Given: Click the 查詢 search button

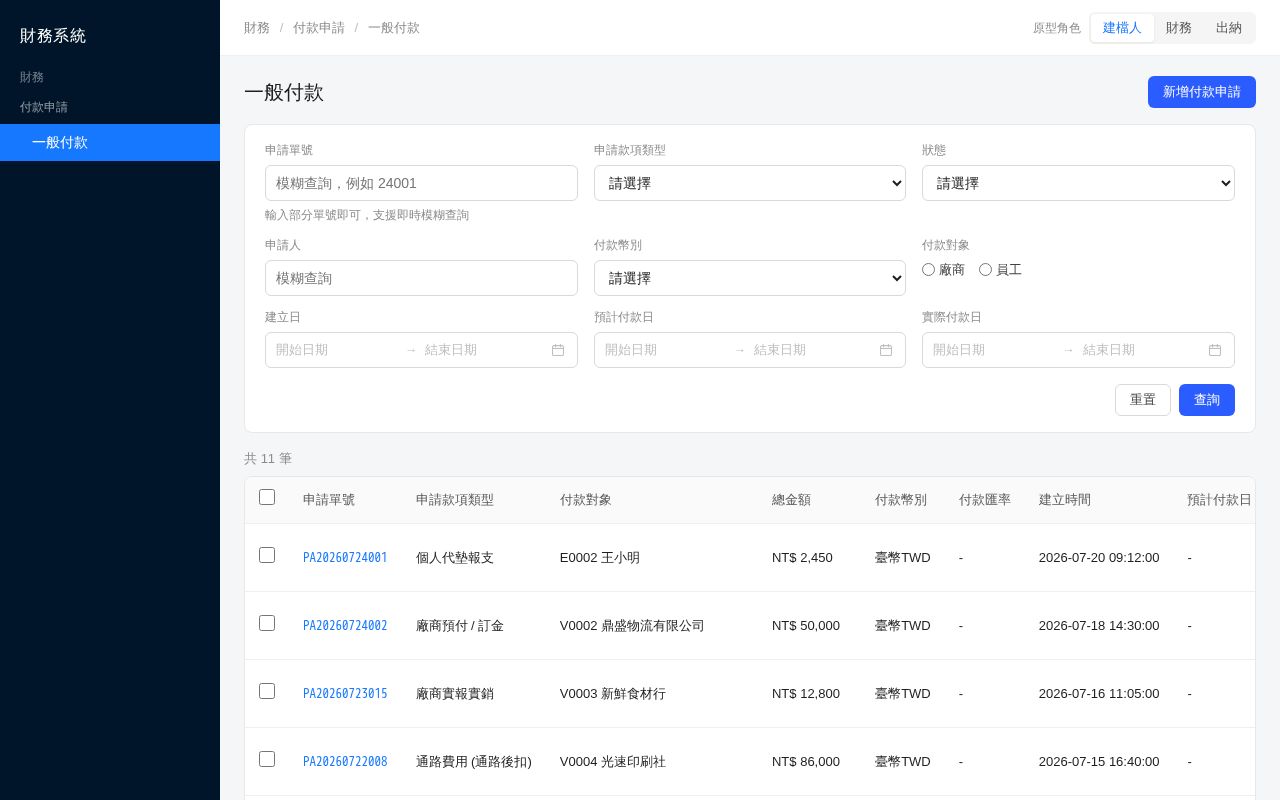Looking at the screenshot, I should [x=1207, y=400].
